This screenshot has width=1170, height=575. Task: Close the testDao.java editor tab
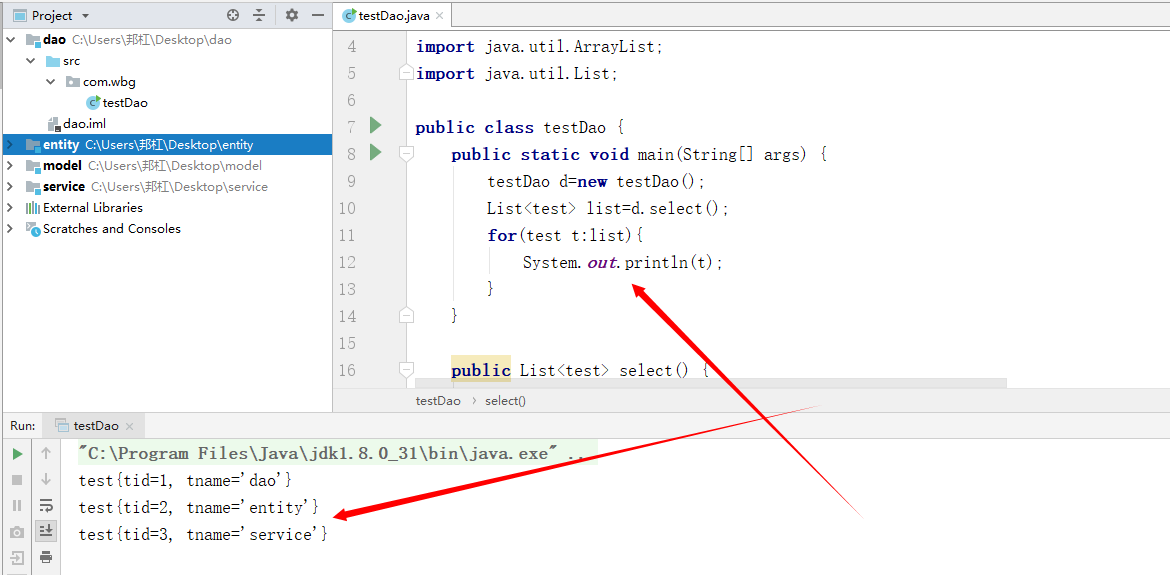click(439, 16)
